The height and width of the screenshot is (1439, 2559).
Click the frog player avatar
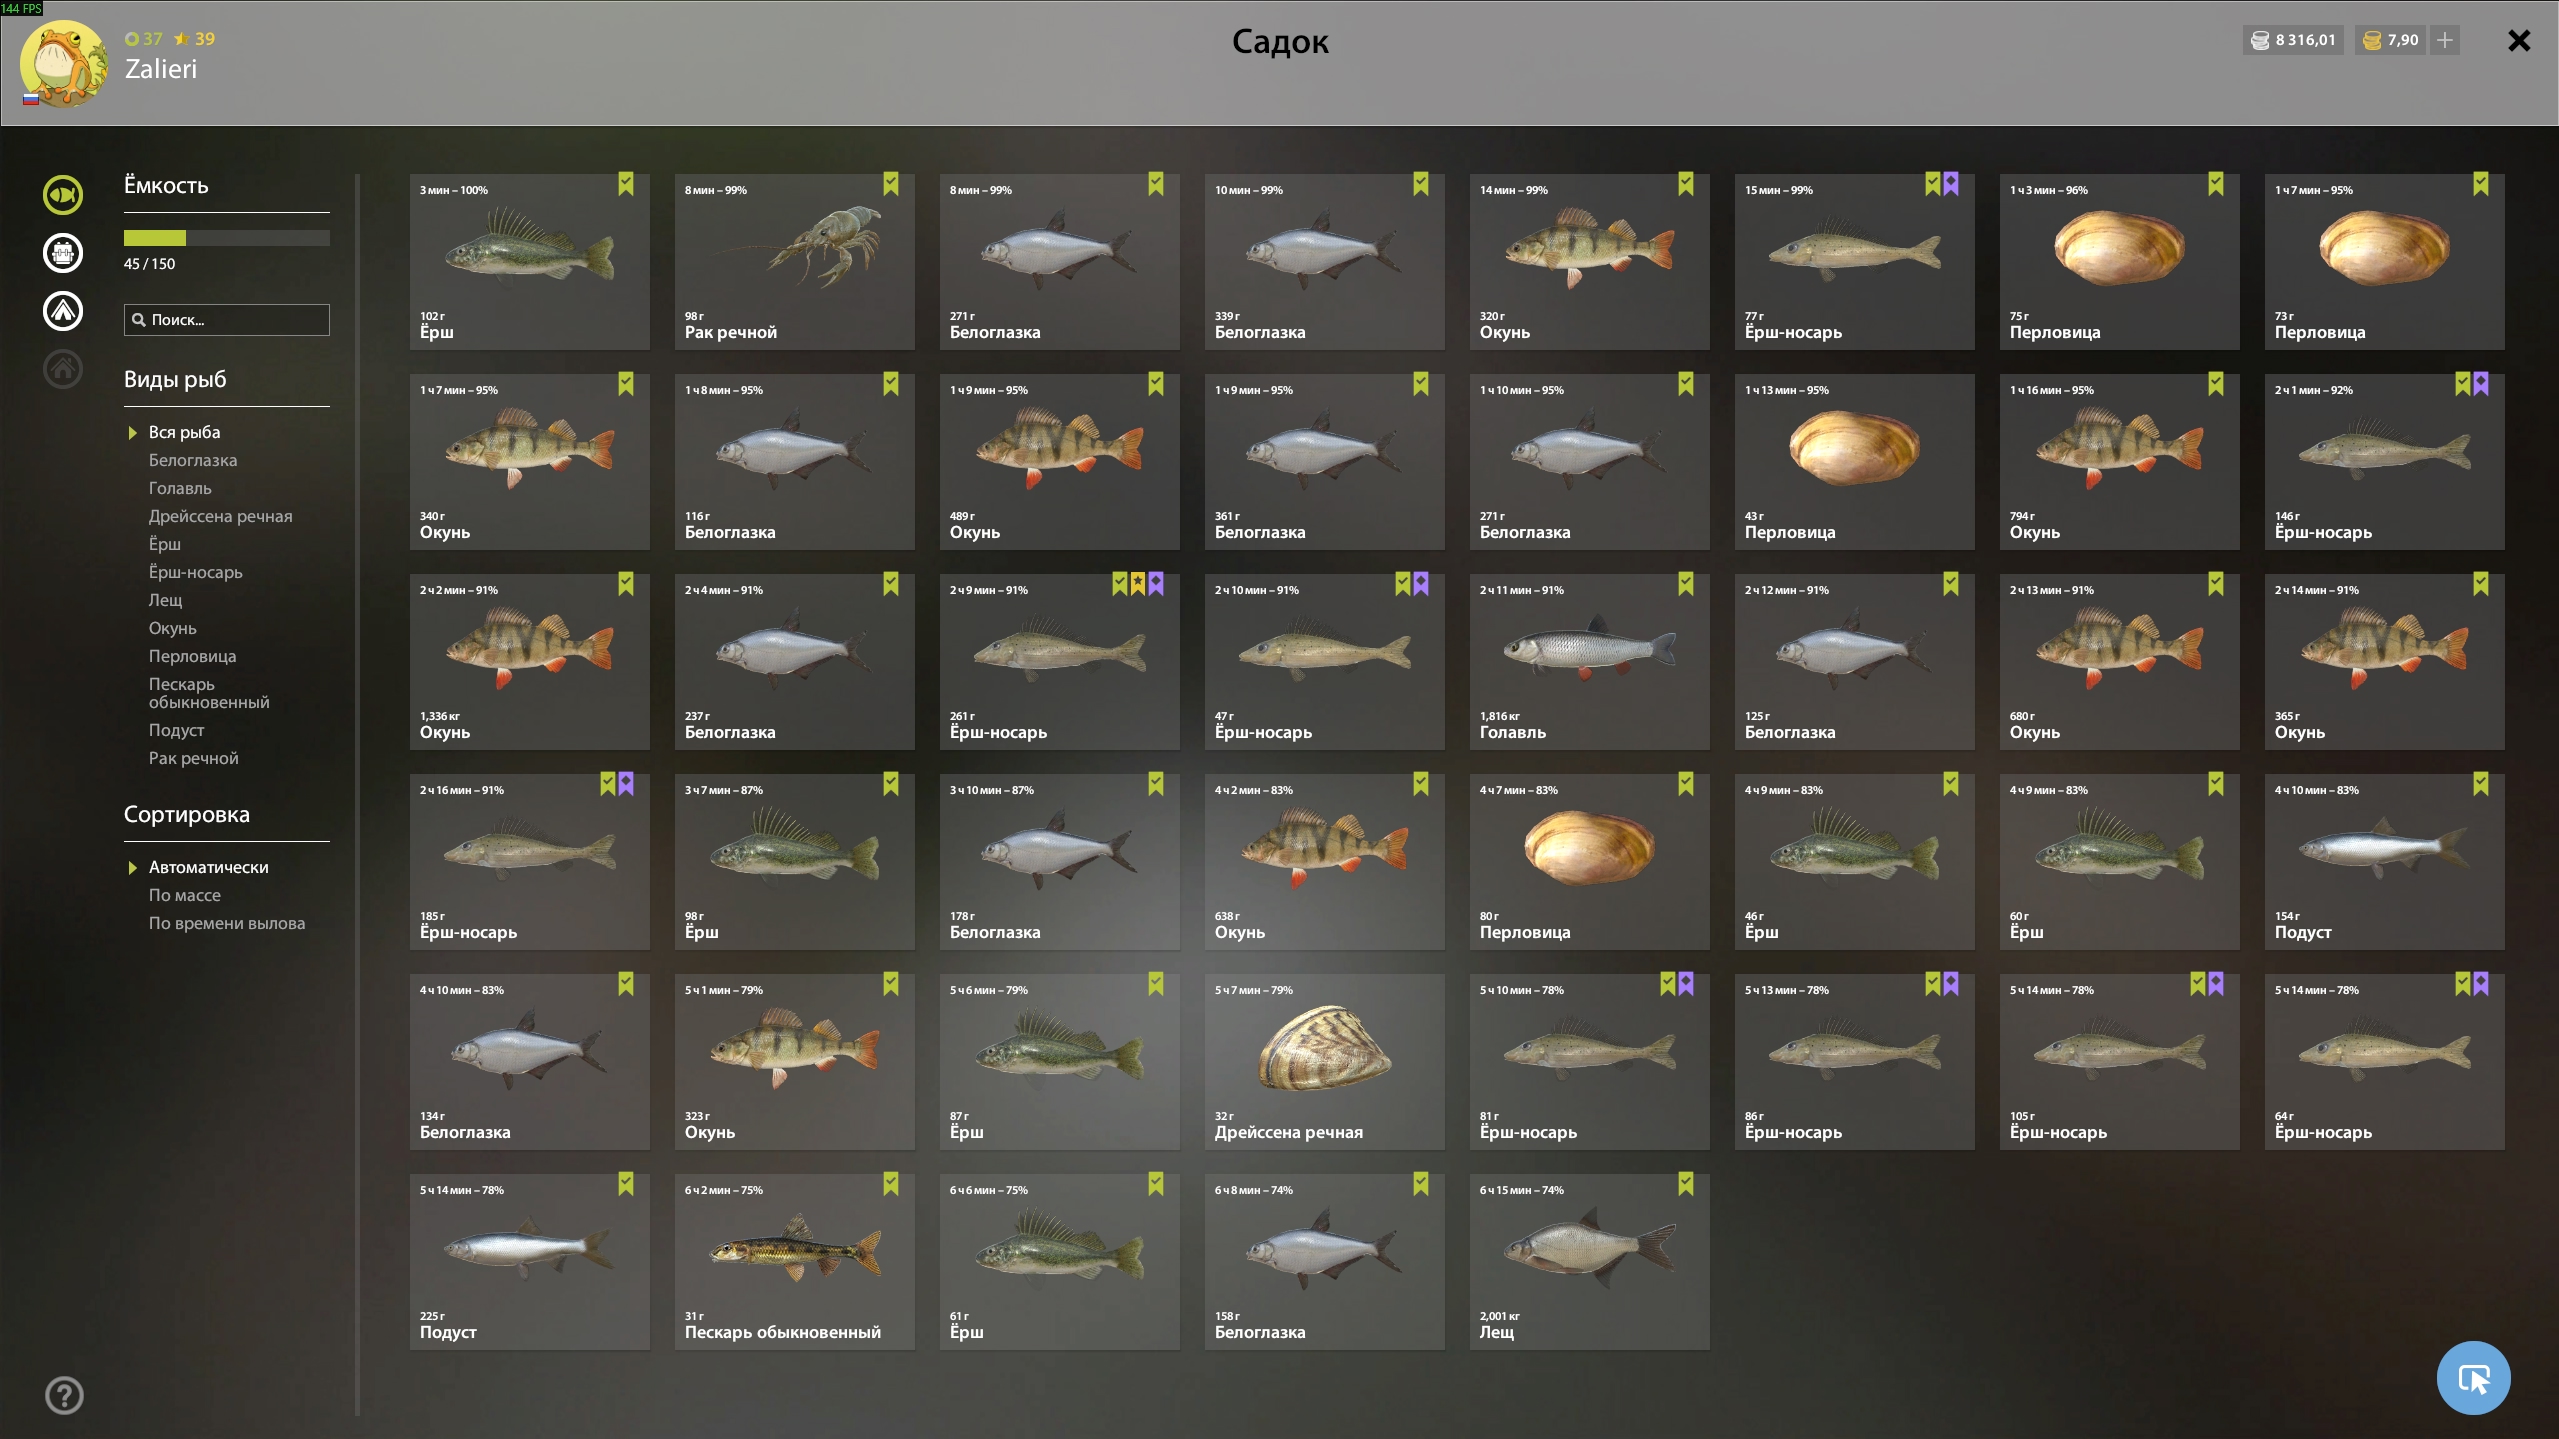pos(65,64)
